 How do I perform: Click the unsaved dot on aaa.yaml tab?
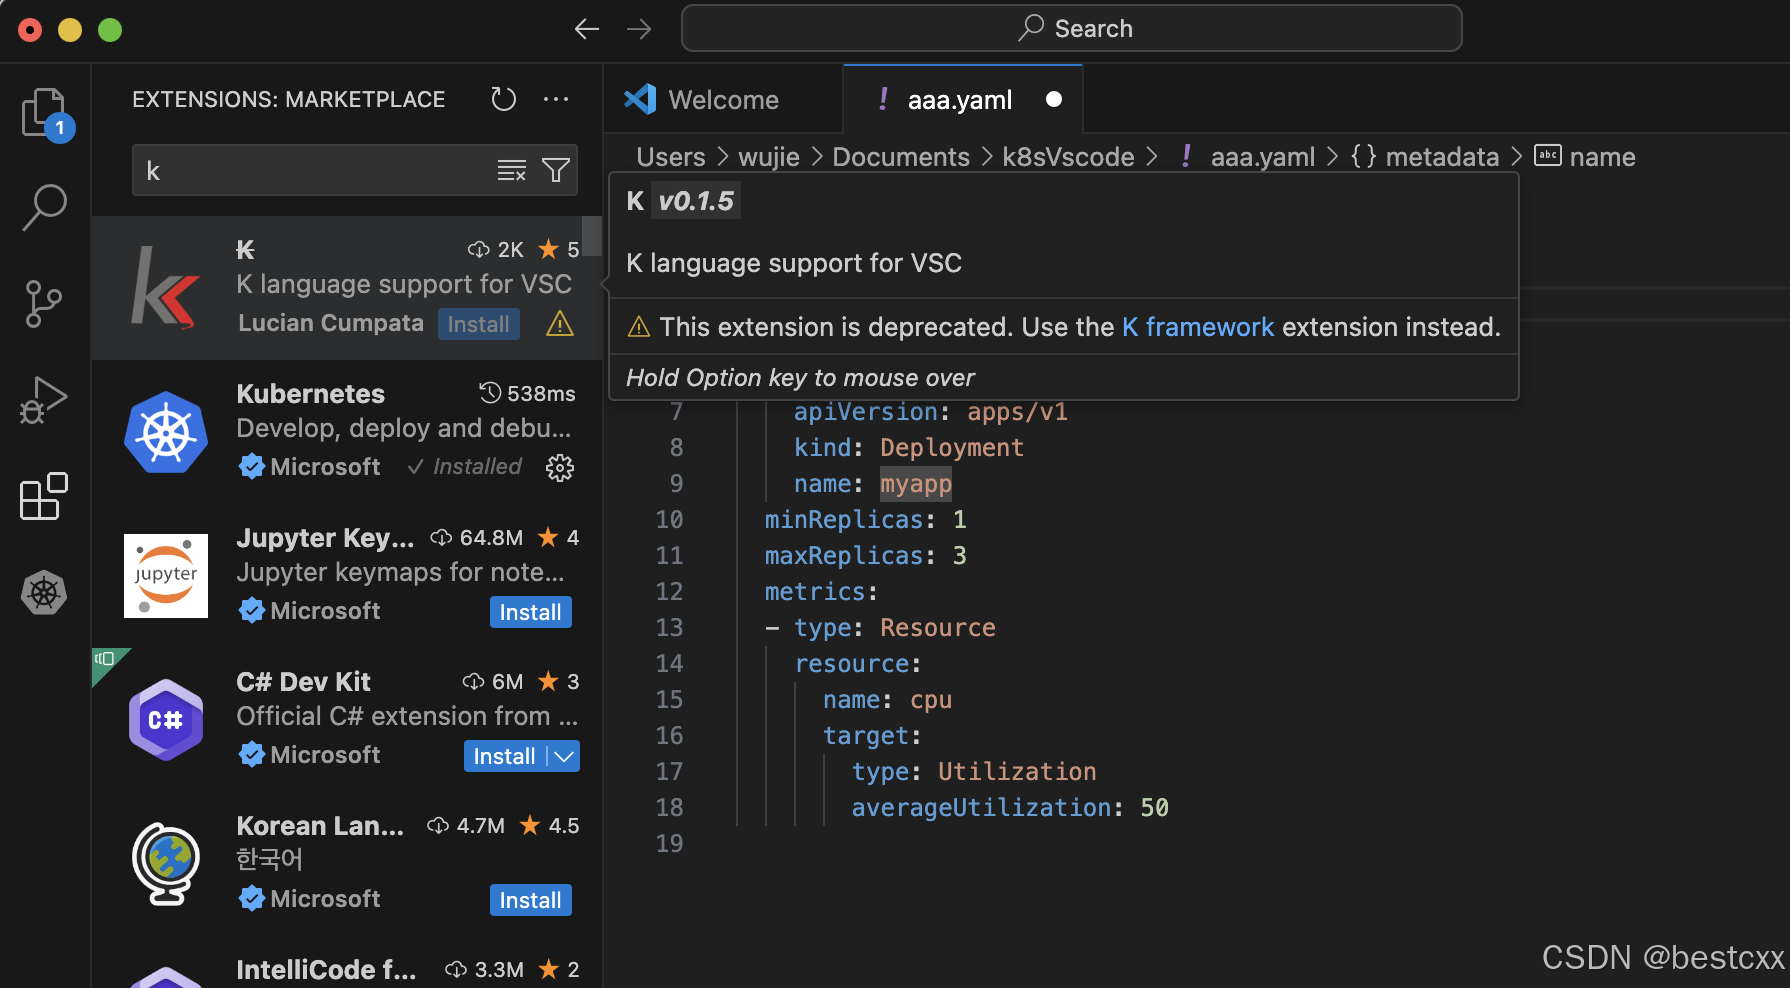1054,99
